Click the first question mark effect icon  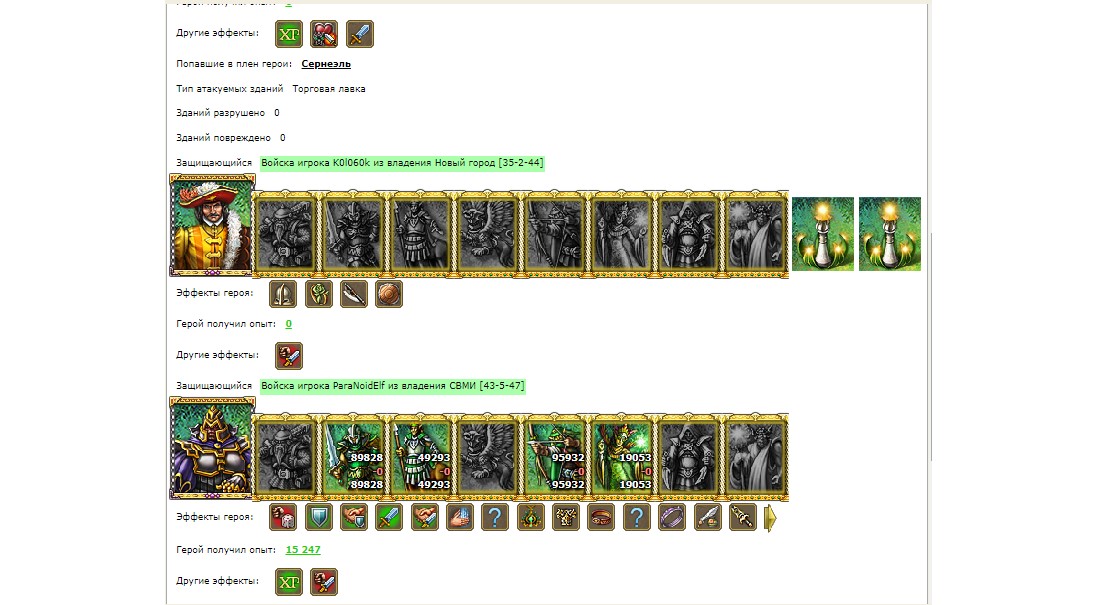[495, 518]
